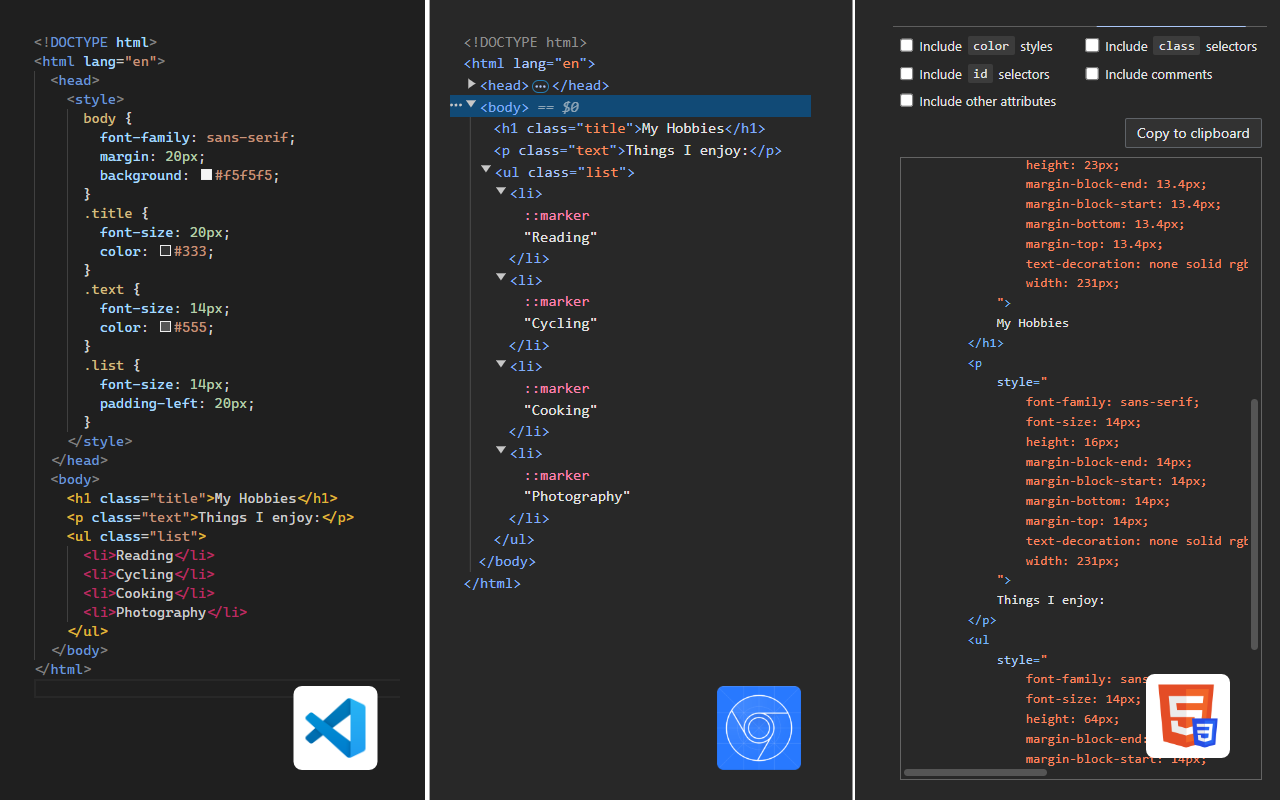Click the HTML5 CSS3 logo icon
This screenshot has height=800, width=1280.
(1187, 716)
